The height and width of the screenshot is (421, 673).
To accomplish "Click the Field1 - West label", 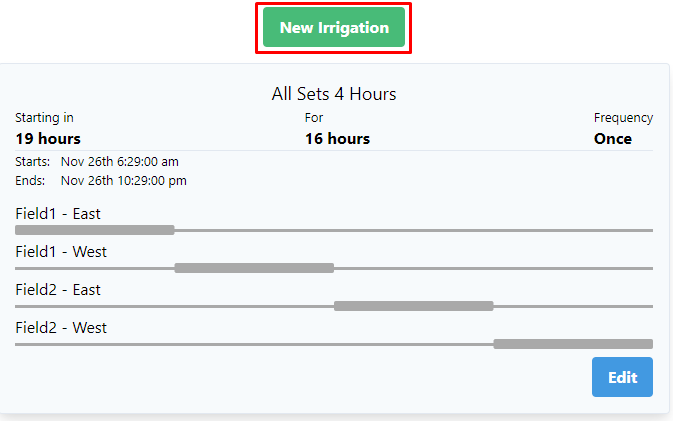I will [x=61, y=251].
